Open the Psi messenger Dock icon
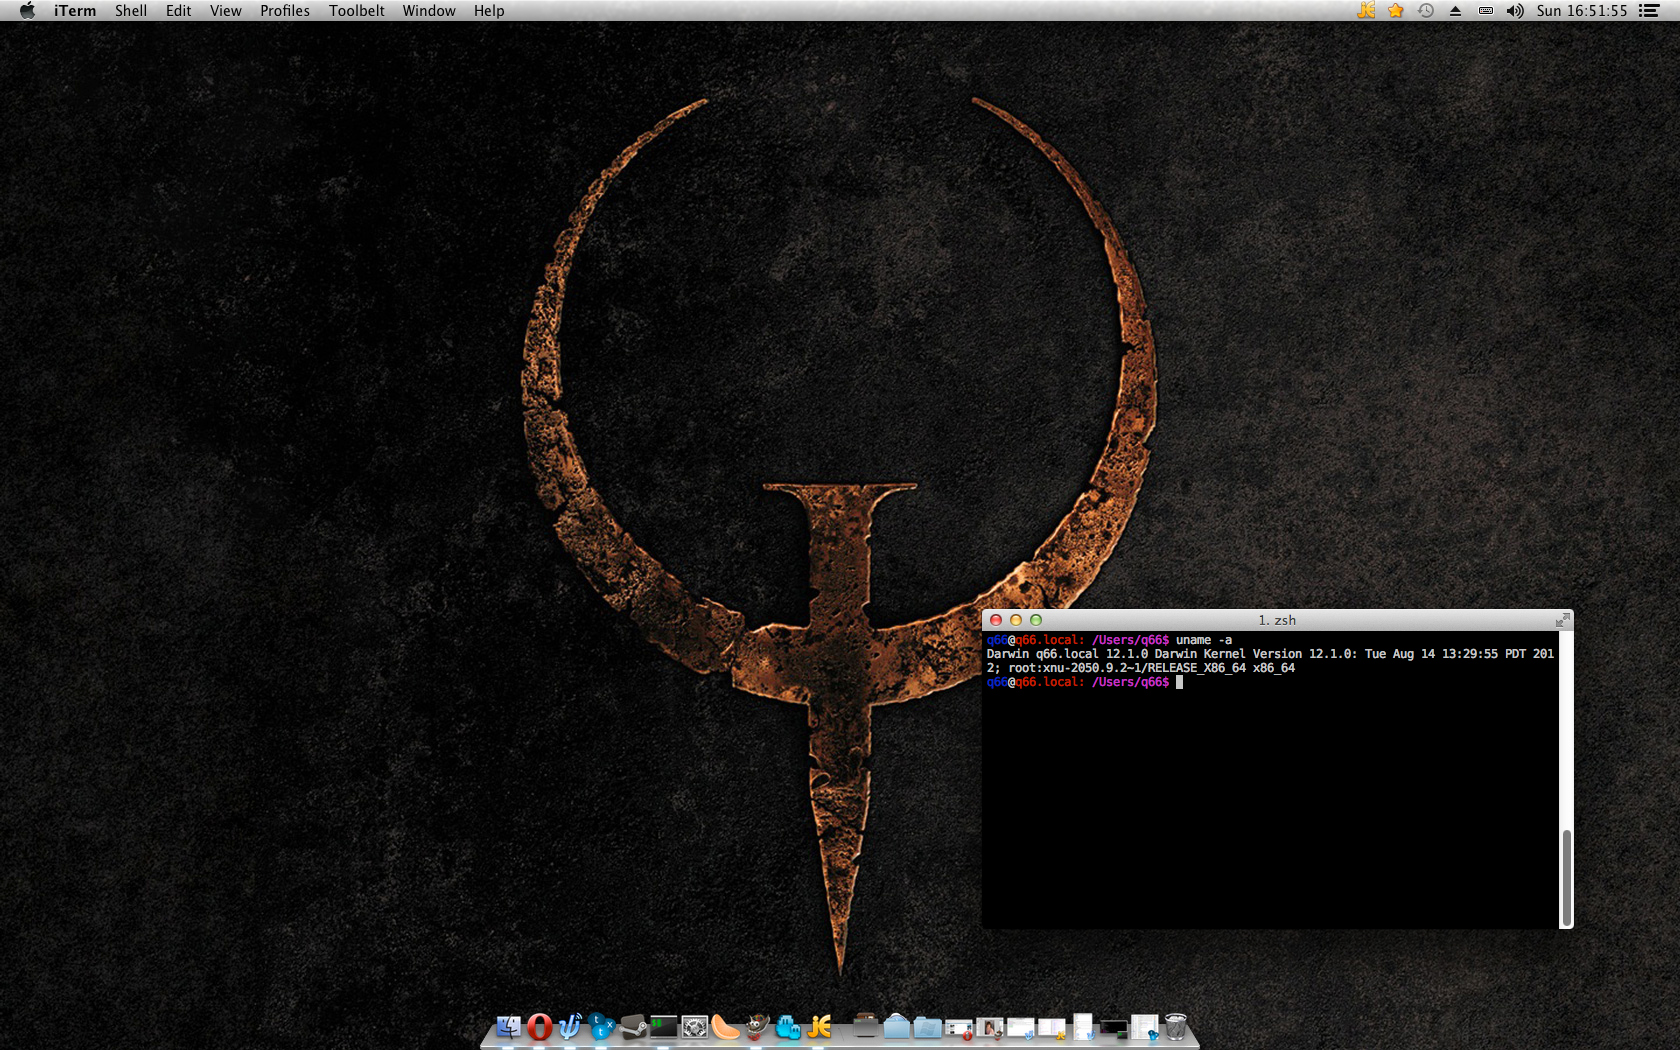This screenshot has width=1680, height=1050. tap(570, 1027)
